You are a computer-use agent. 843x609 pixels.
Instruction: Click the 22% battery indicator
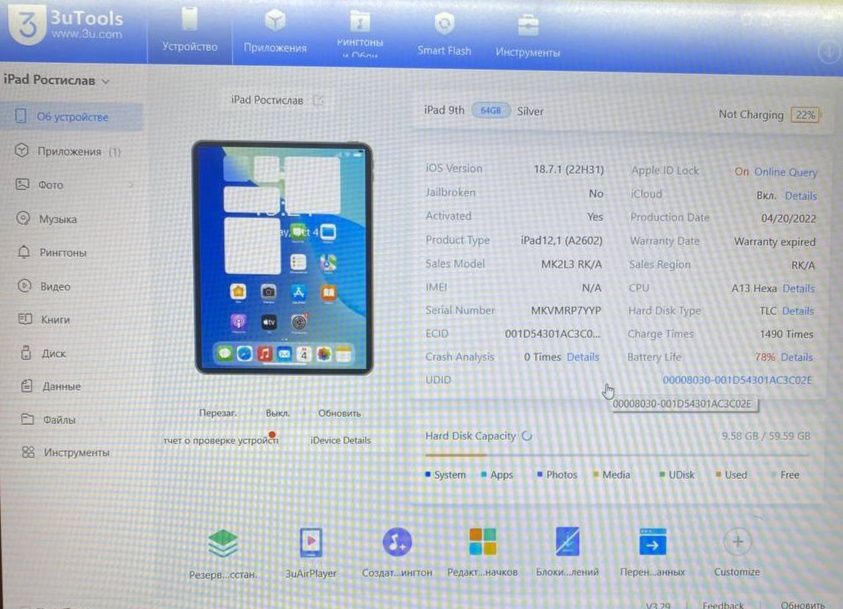pos(805,114)
